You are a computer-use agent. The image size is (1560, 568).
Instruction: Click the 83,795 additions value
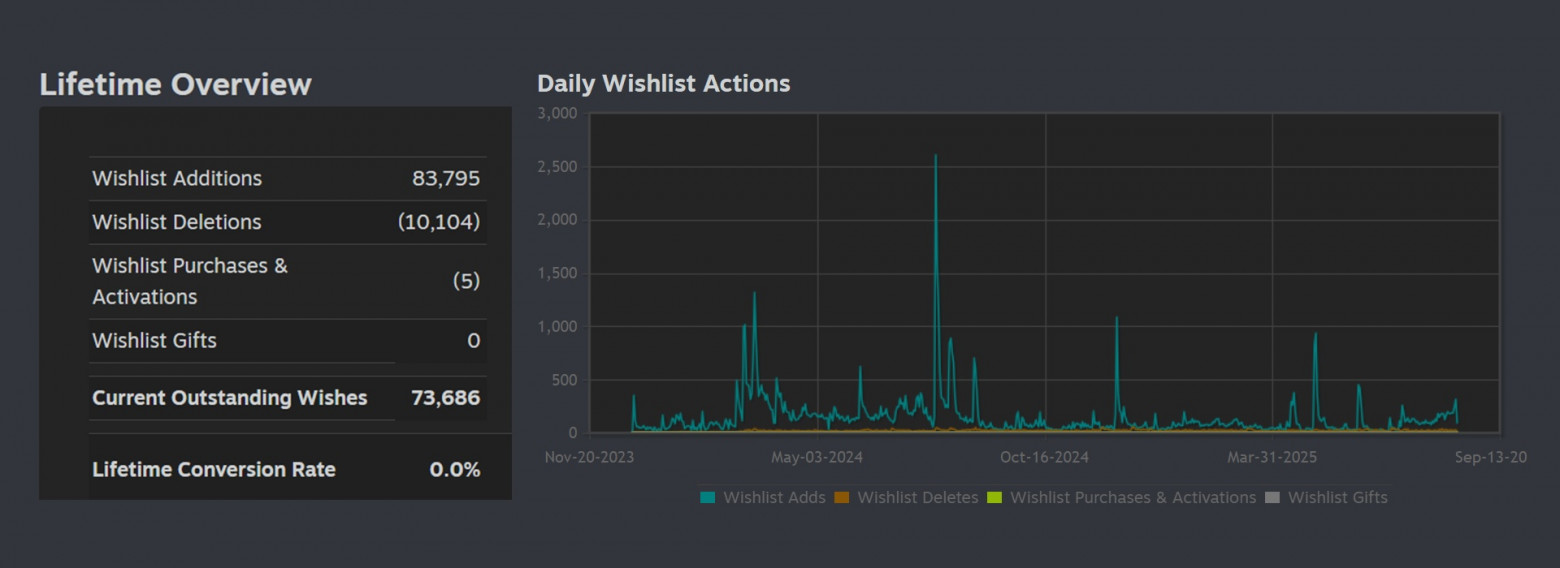446,178
